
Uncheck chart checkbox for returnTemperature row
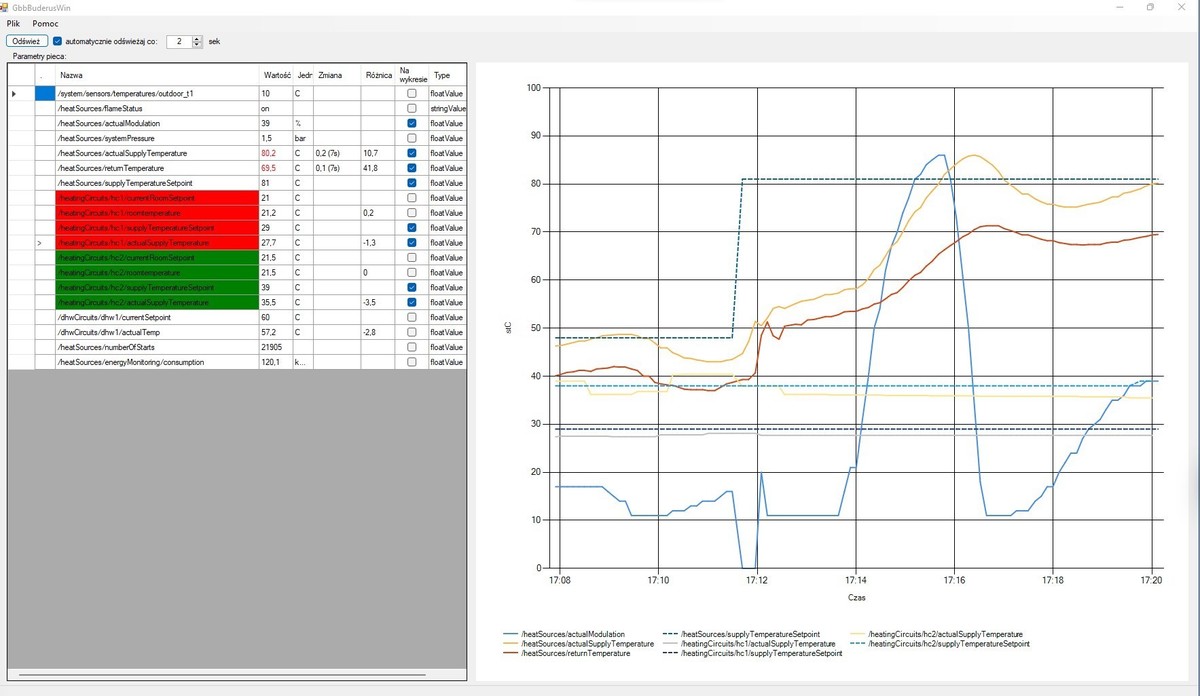pos(411,168)
